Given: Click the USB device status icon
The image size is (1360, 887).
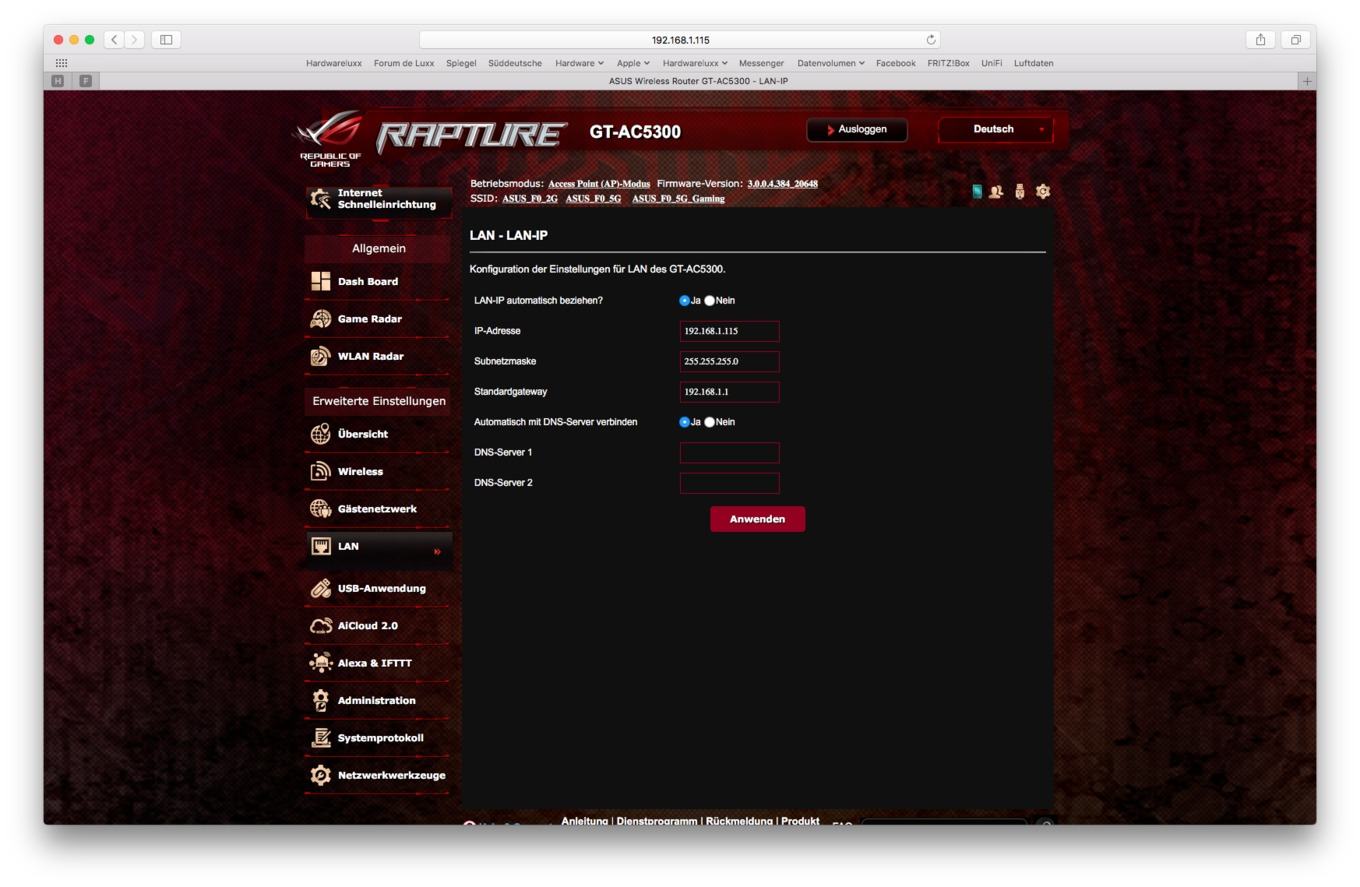Looking at the screenshot, I should [1020, 191].
